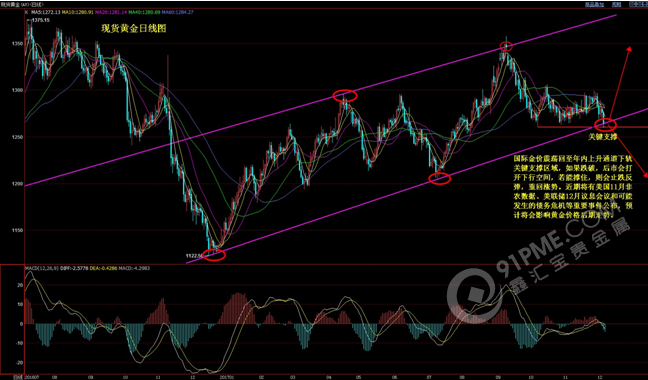Click the 1300 price axis label
648x380 pixels.
pos(17,90)
